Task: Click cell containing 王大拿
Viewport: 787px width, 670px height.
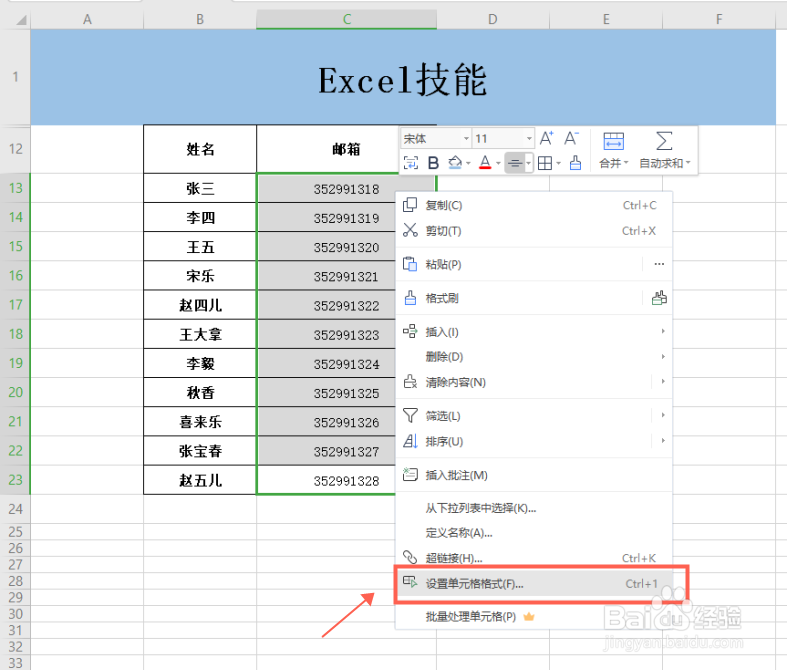Action: coord(200,334)
